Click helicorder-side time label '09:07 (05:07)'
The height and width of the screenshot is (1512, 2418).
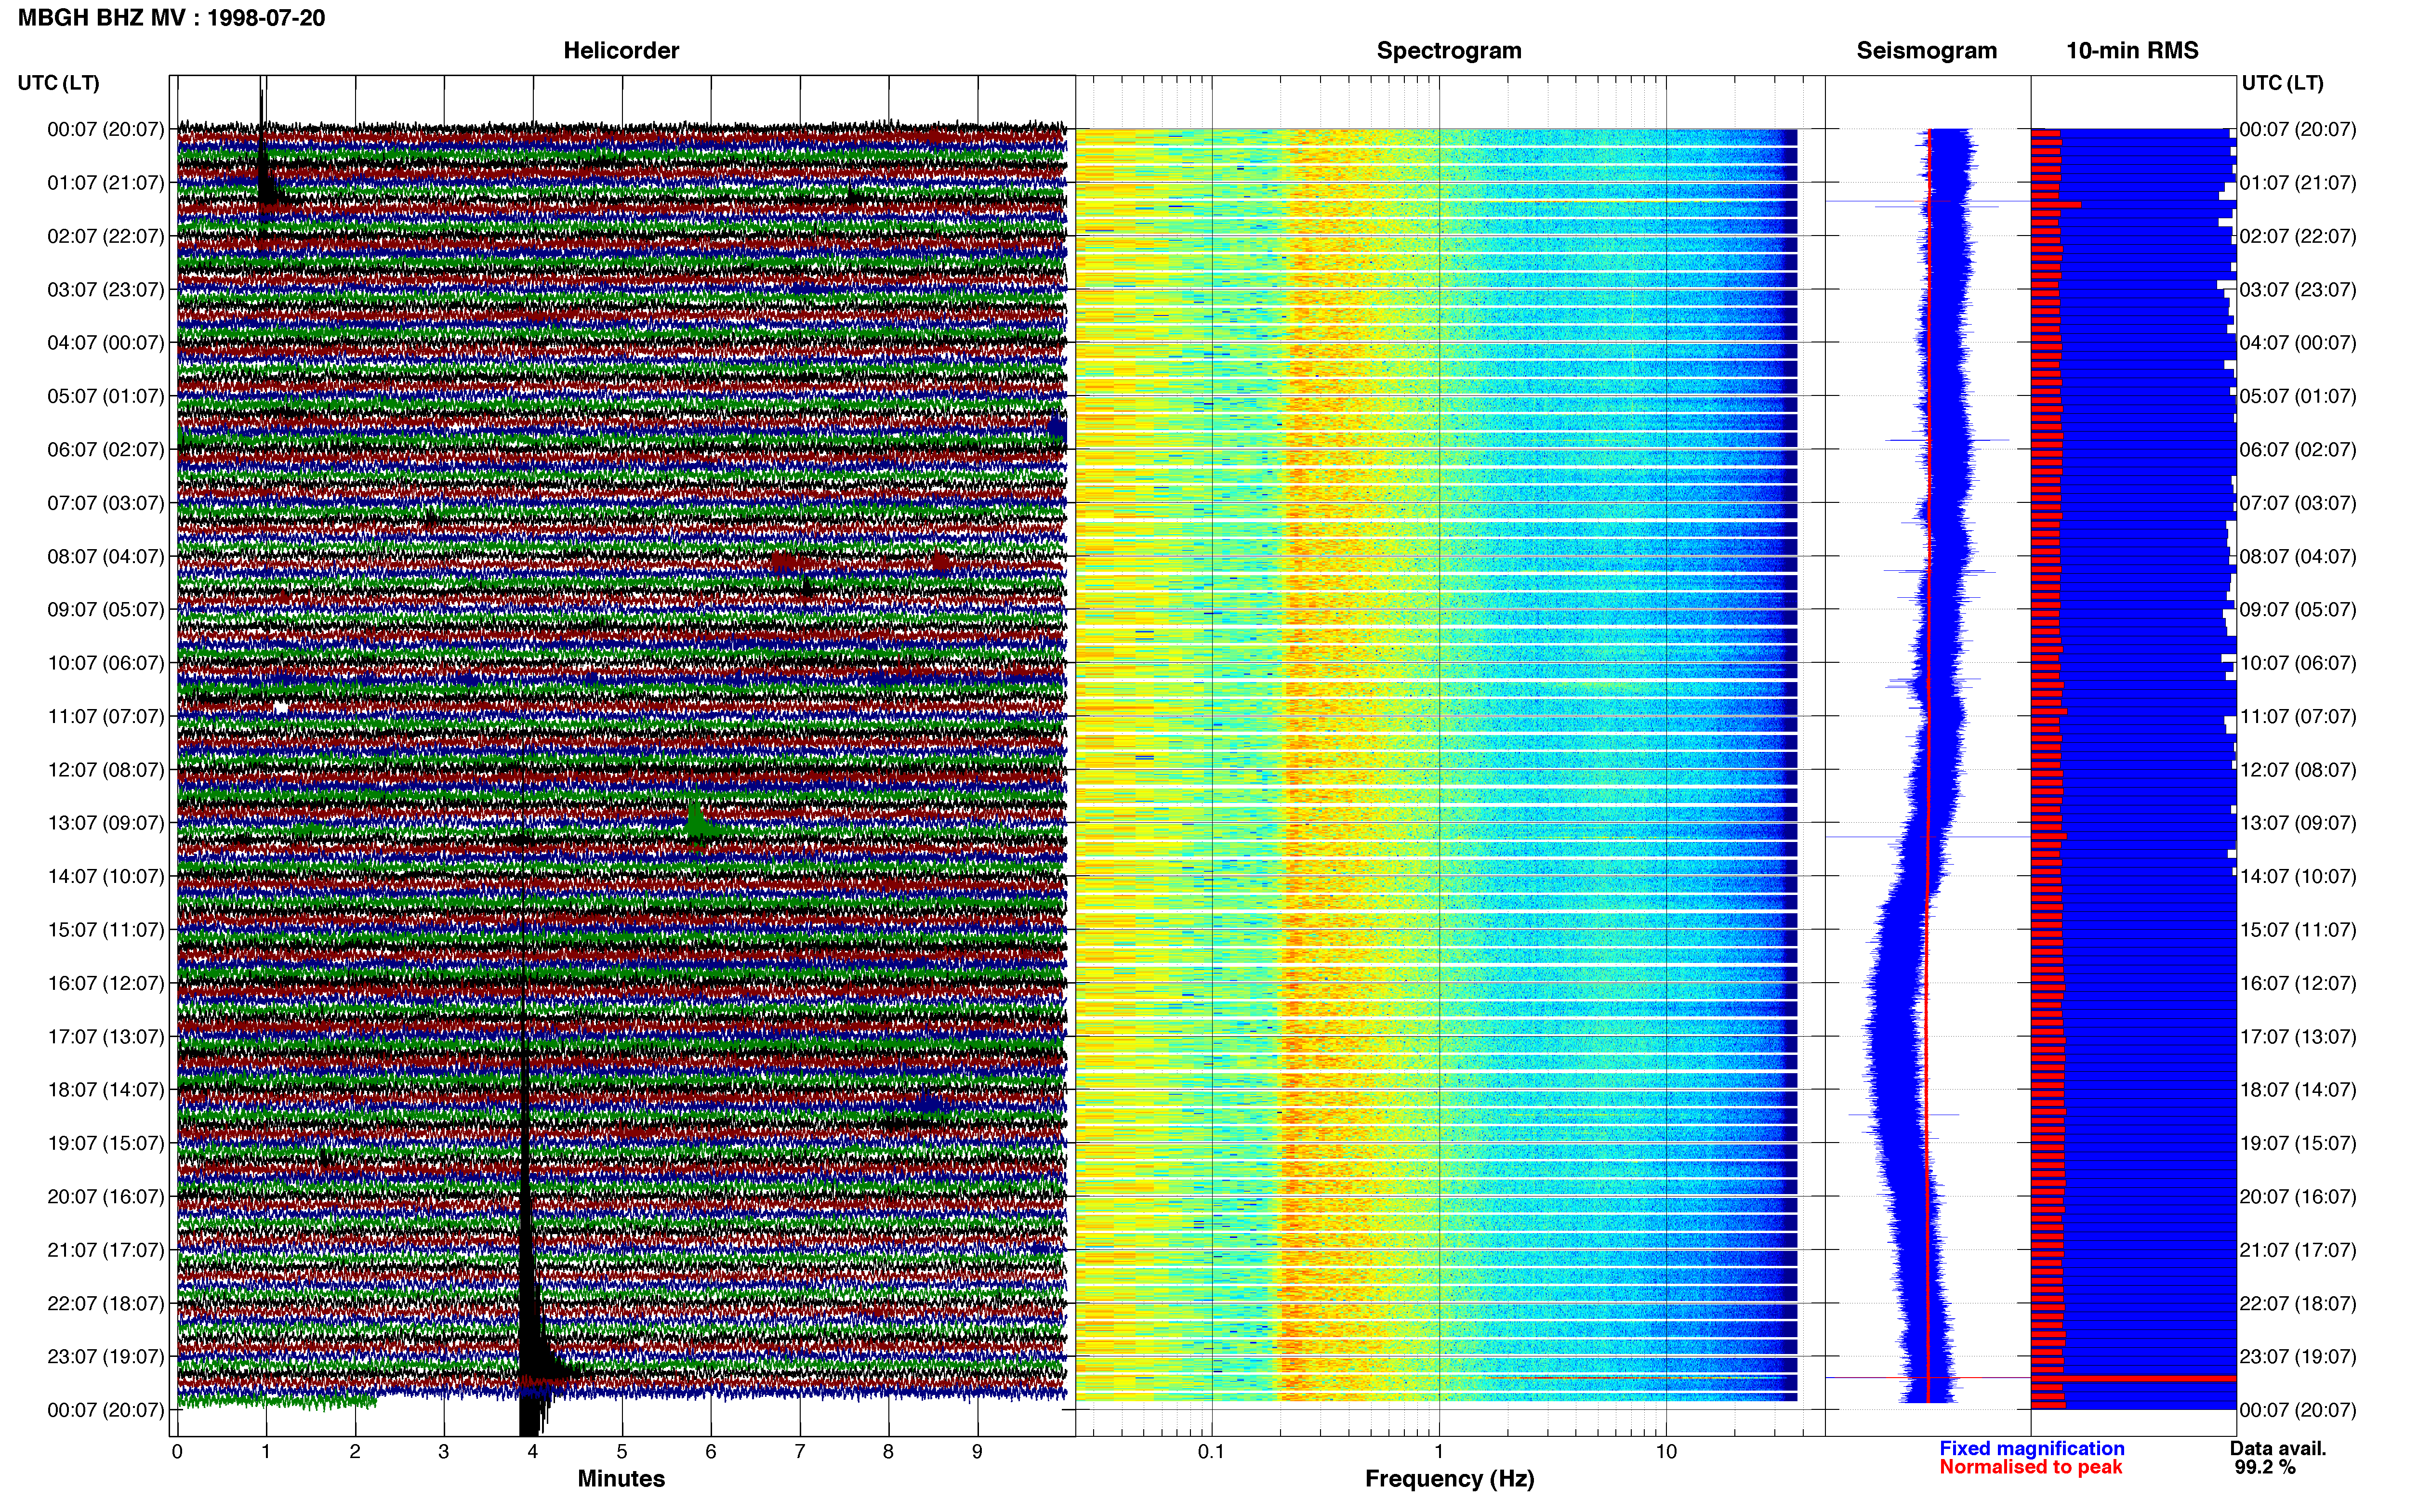coord(106,610)
